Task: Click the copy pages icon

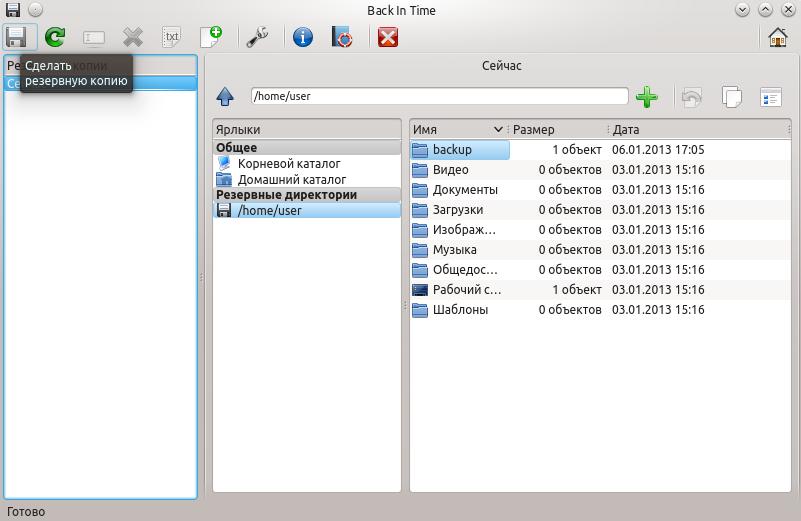Action: [x=732, y=97]
